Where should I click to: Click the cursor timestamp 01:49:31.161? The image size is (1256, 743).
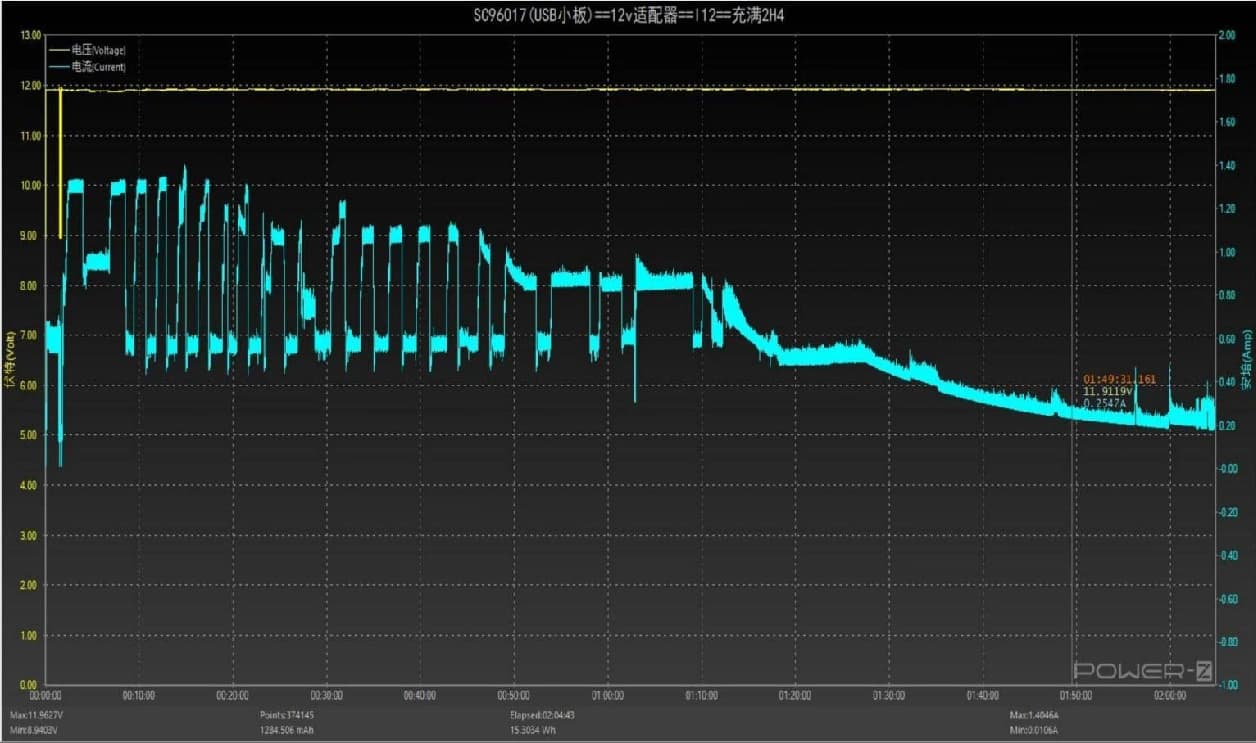click(x=1120, y=380)
